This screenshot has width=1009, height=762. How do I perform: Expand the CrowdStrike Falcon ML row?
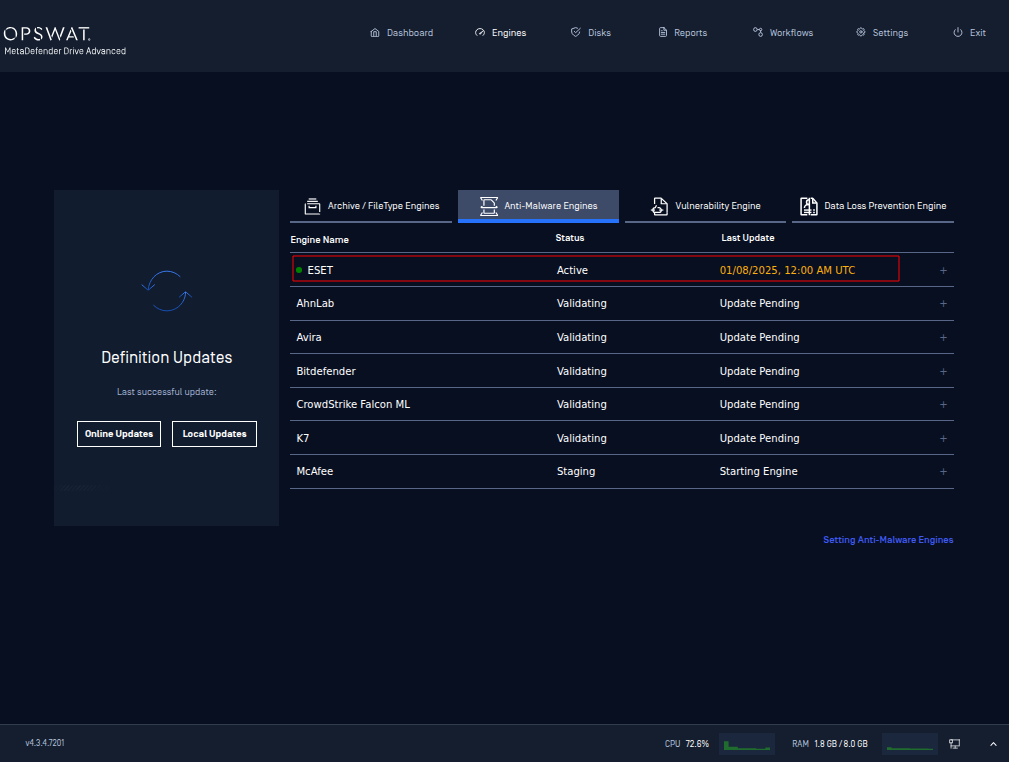[x=943, y=404]
